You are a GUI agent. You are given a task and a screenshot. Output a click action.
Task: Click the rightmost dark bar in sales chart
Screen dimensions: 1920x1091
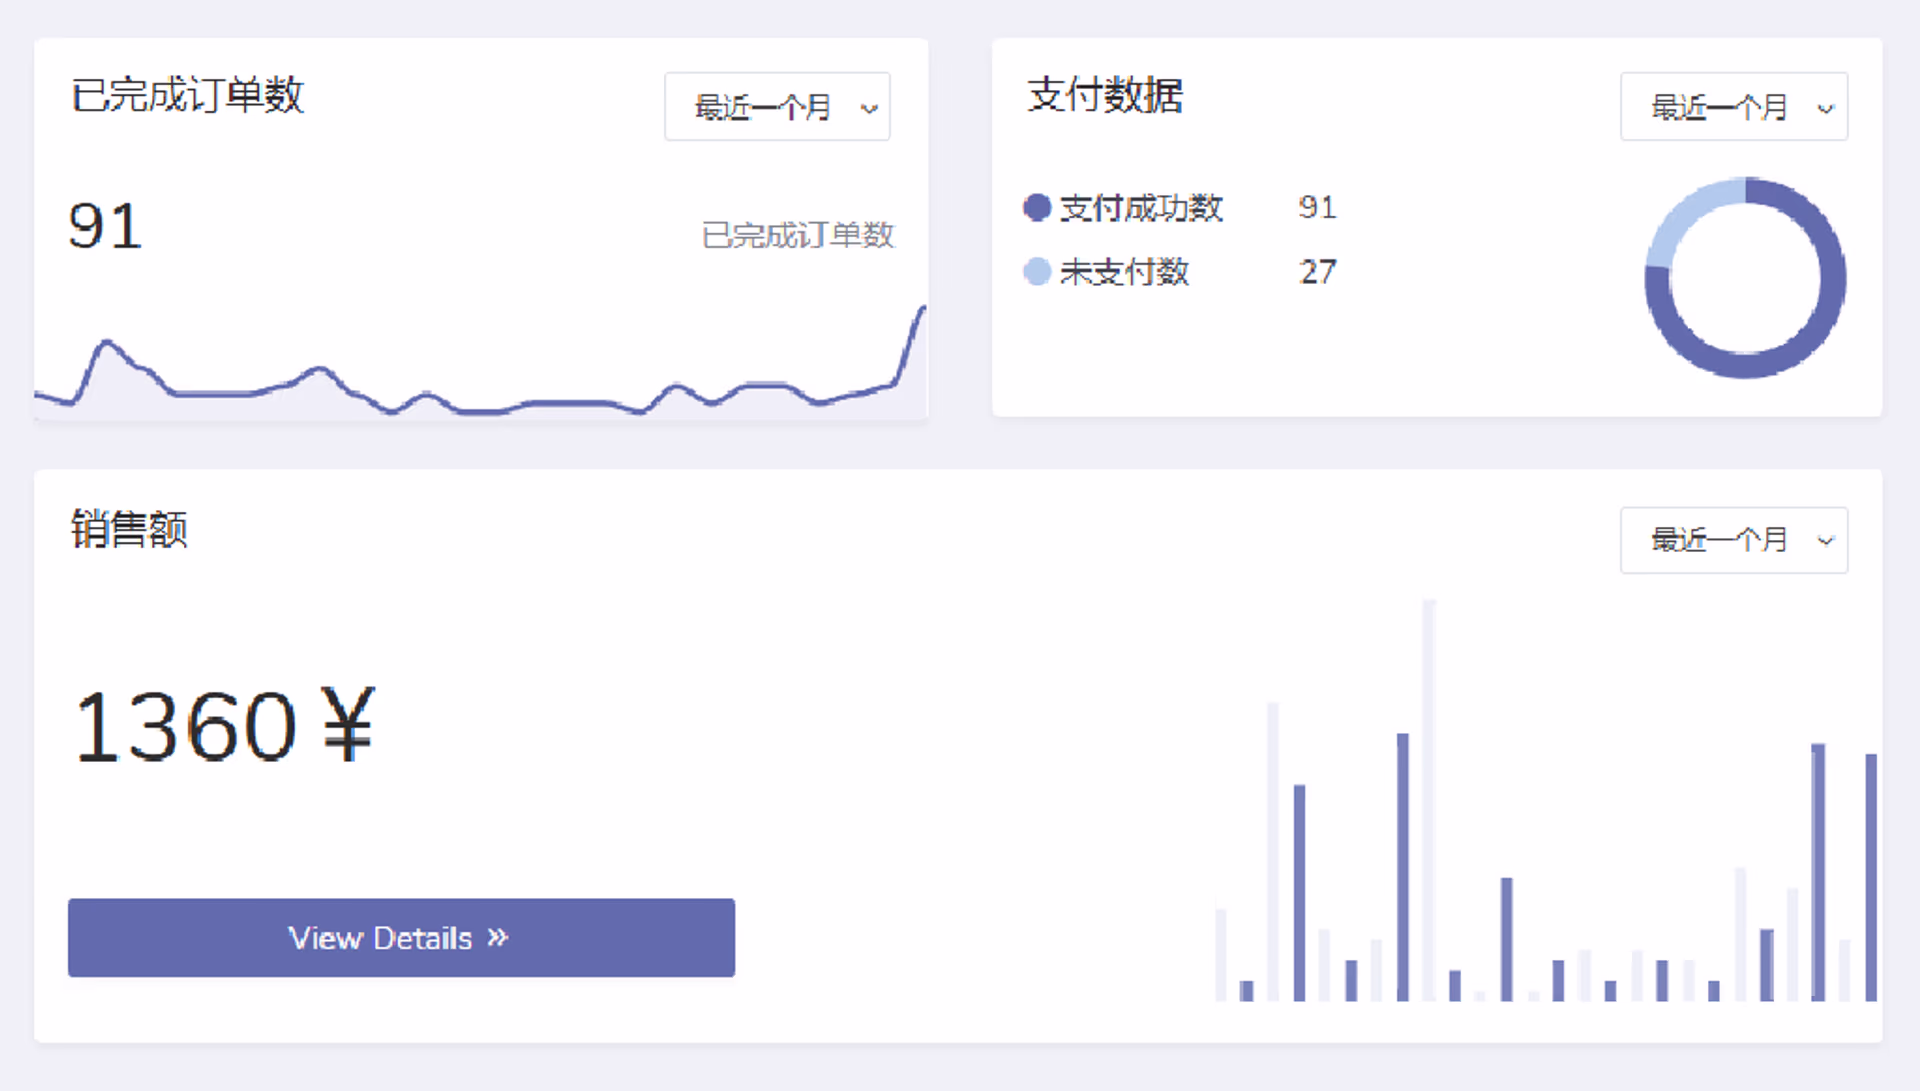point(1871,877)
